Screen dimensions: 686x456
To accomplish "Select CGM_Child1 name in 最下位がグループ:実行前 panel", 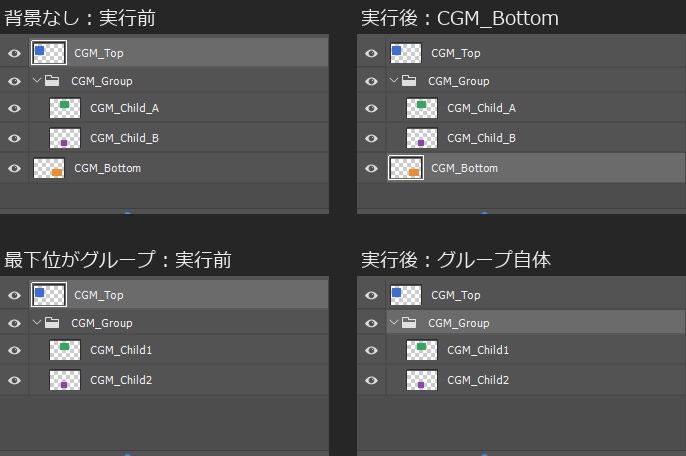I will coord(121,351).
